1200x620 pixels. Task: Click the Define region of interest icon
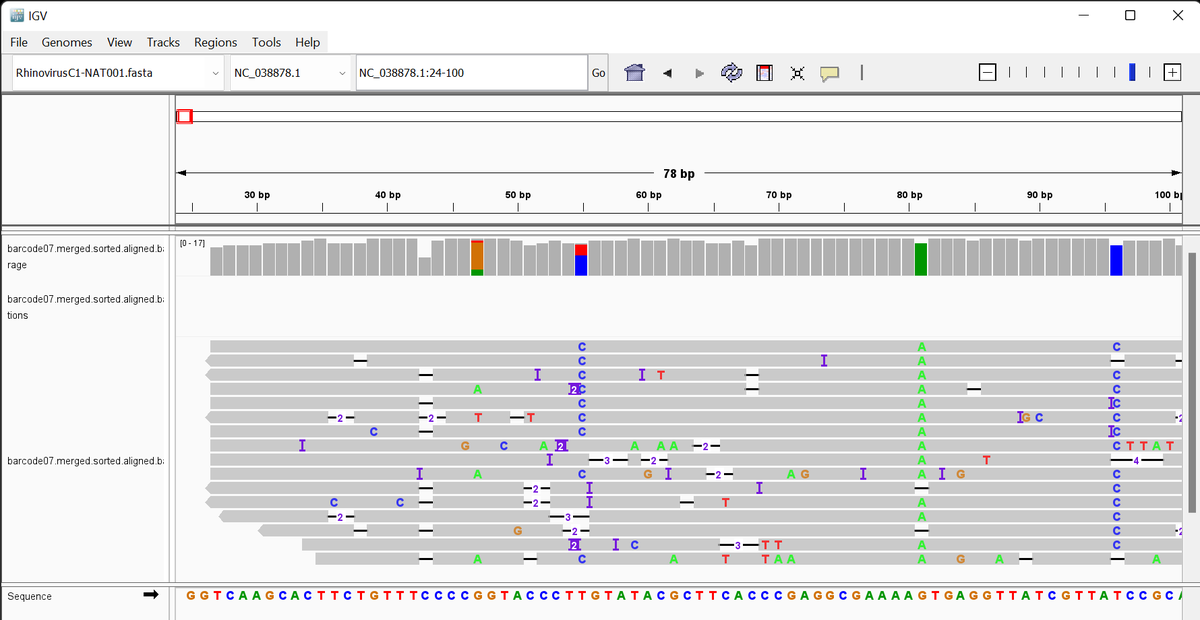pos(764,73)
